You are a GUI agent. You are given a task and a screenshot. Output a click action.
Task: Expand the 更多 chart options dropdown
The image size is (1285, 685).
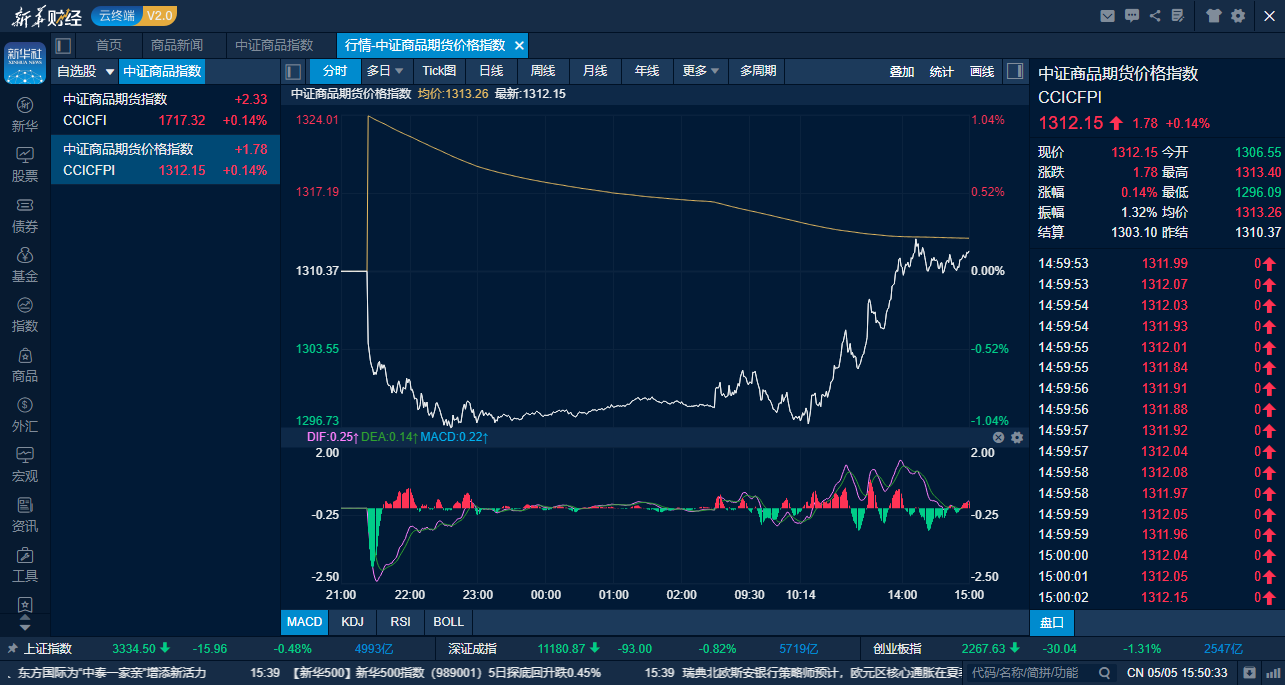701,71
